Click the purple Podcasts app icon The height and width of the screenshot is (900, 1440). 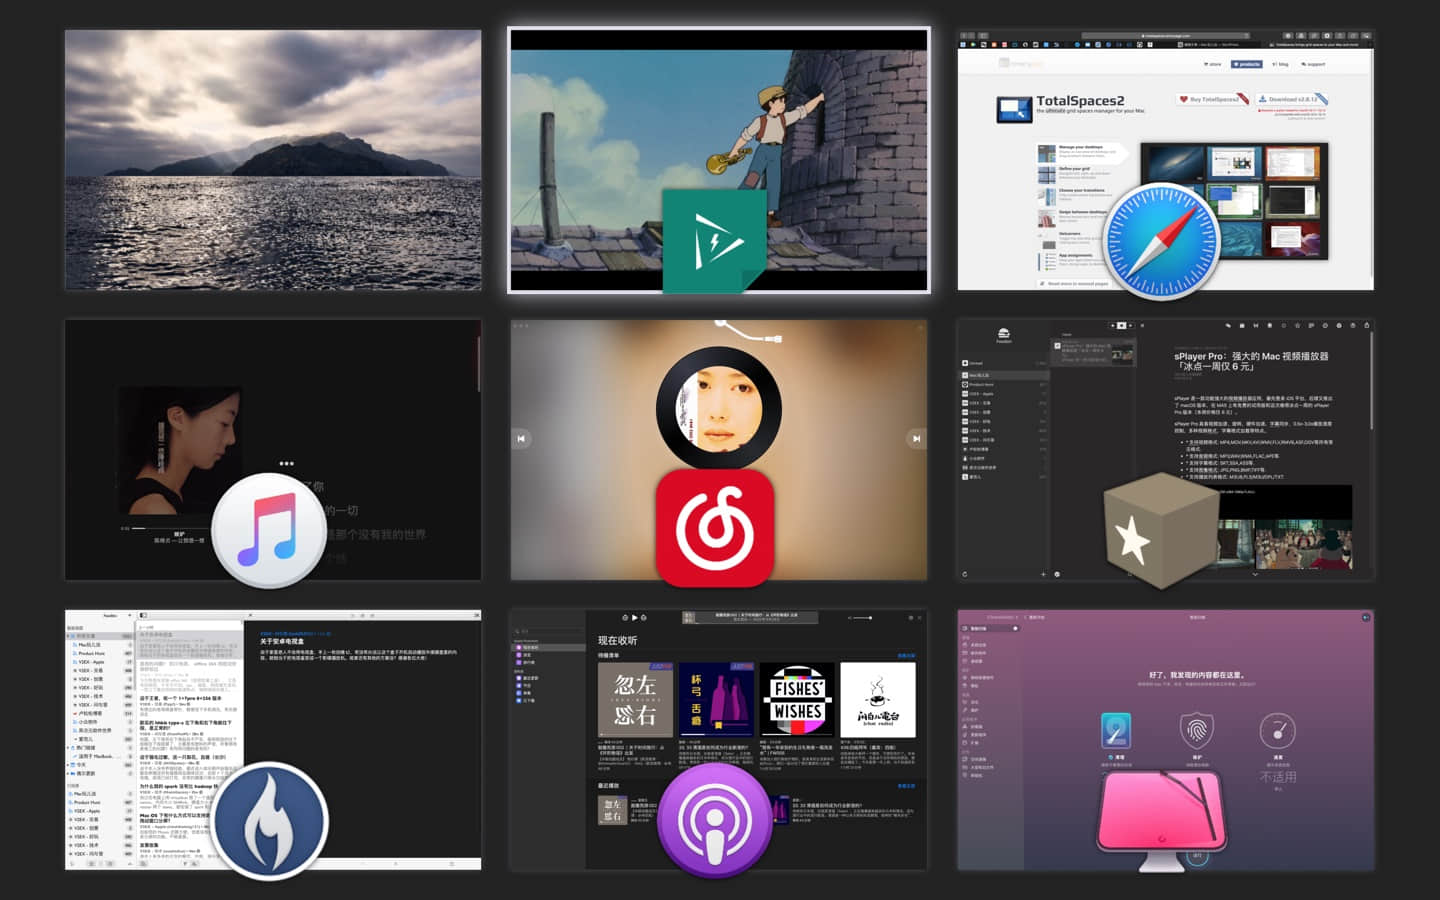coord(715,819)
